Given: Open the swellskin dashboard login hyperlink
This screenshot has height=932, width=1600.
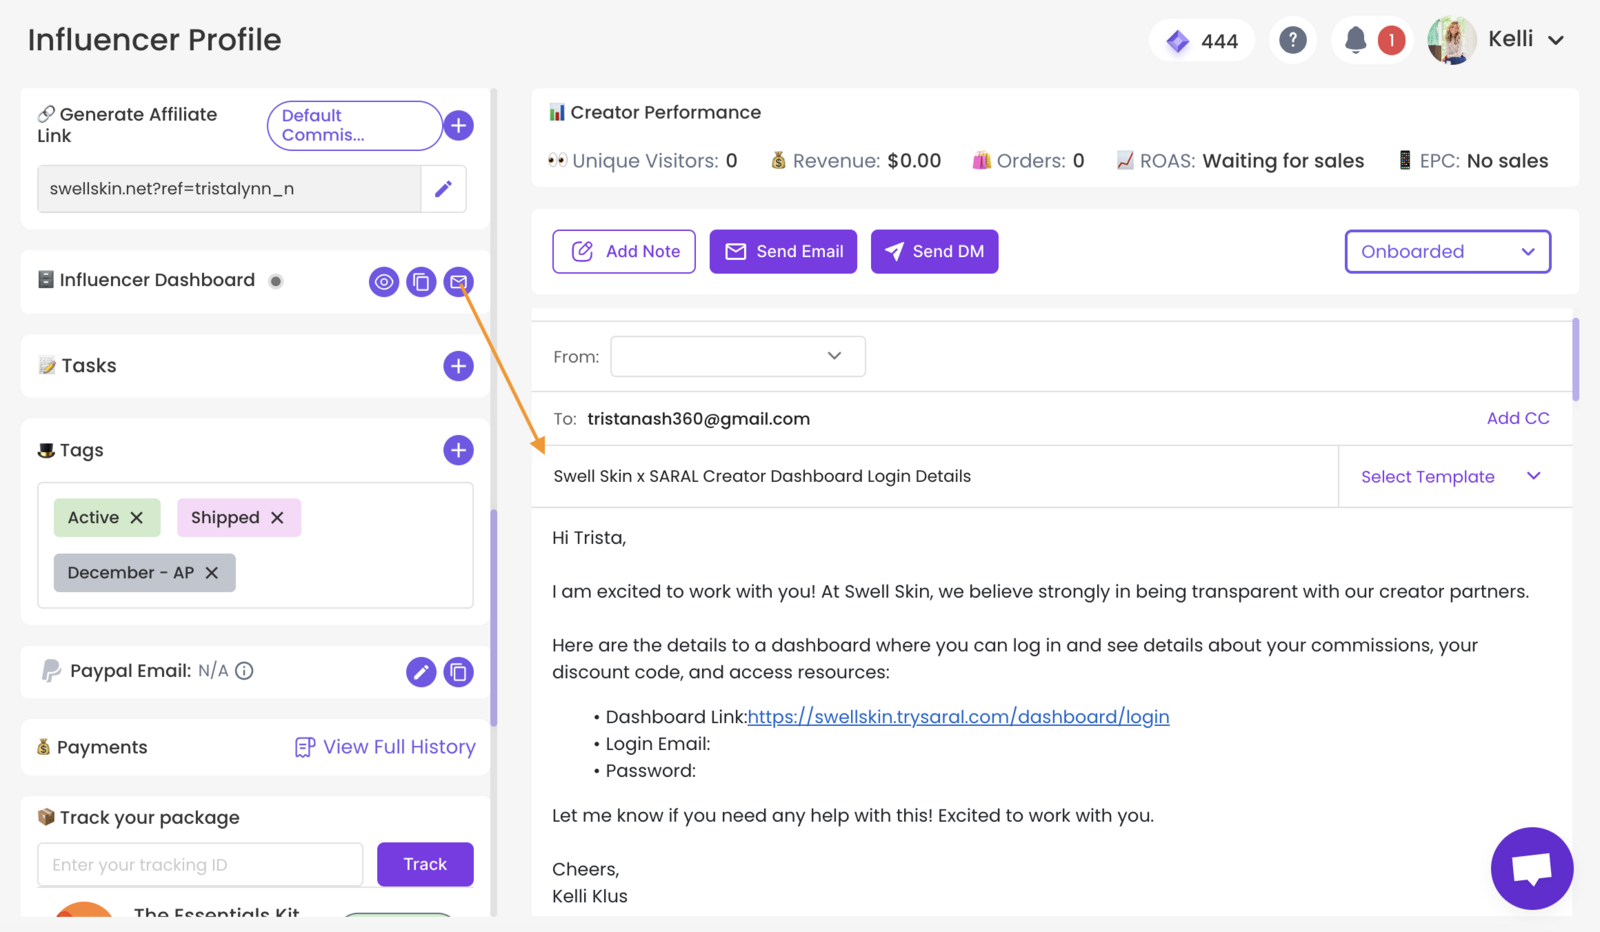Looking at the screenshot, I should click(x=958, y=717).
